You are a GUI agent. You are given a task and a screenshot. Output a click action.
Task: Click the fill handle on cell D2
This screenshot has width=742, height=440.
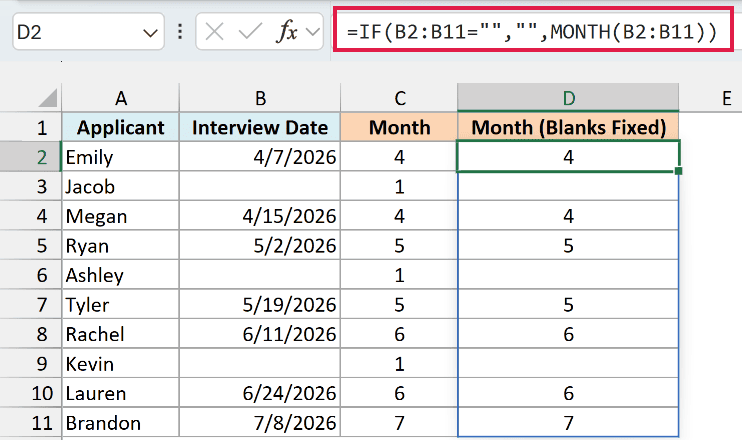coord(679,171)
